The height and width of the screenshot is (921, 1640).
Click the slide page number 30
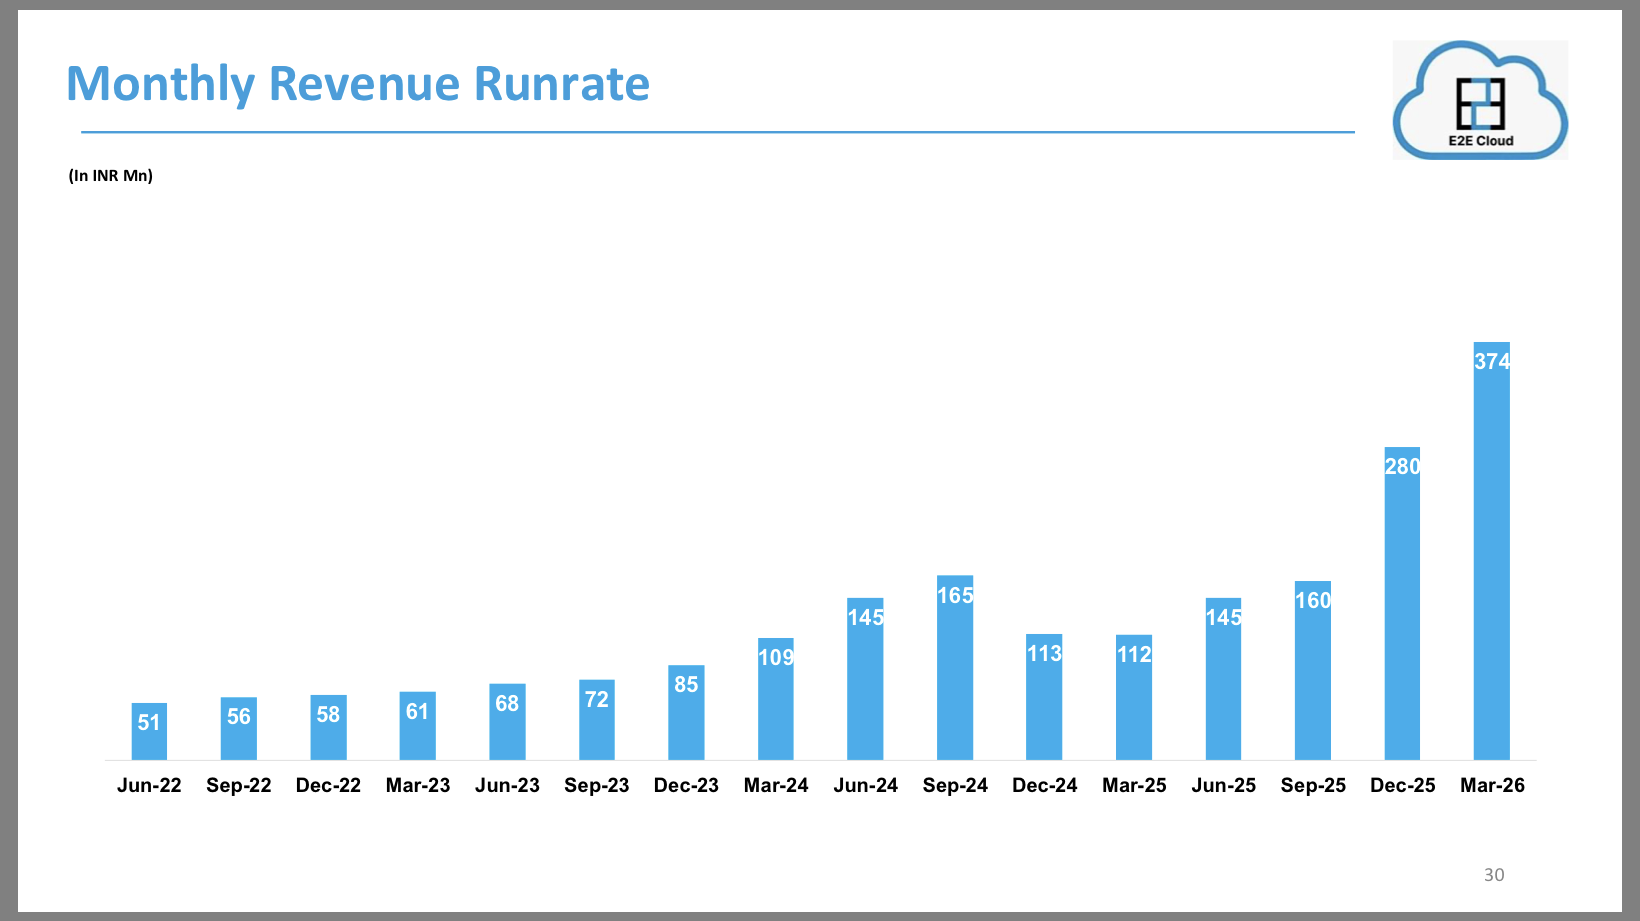click(x=1493, y=875)
